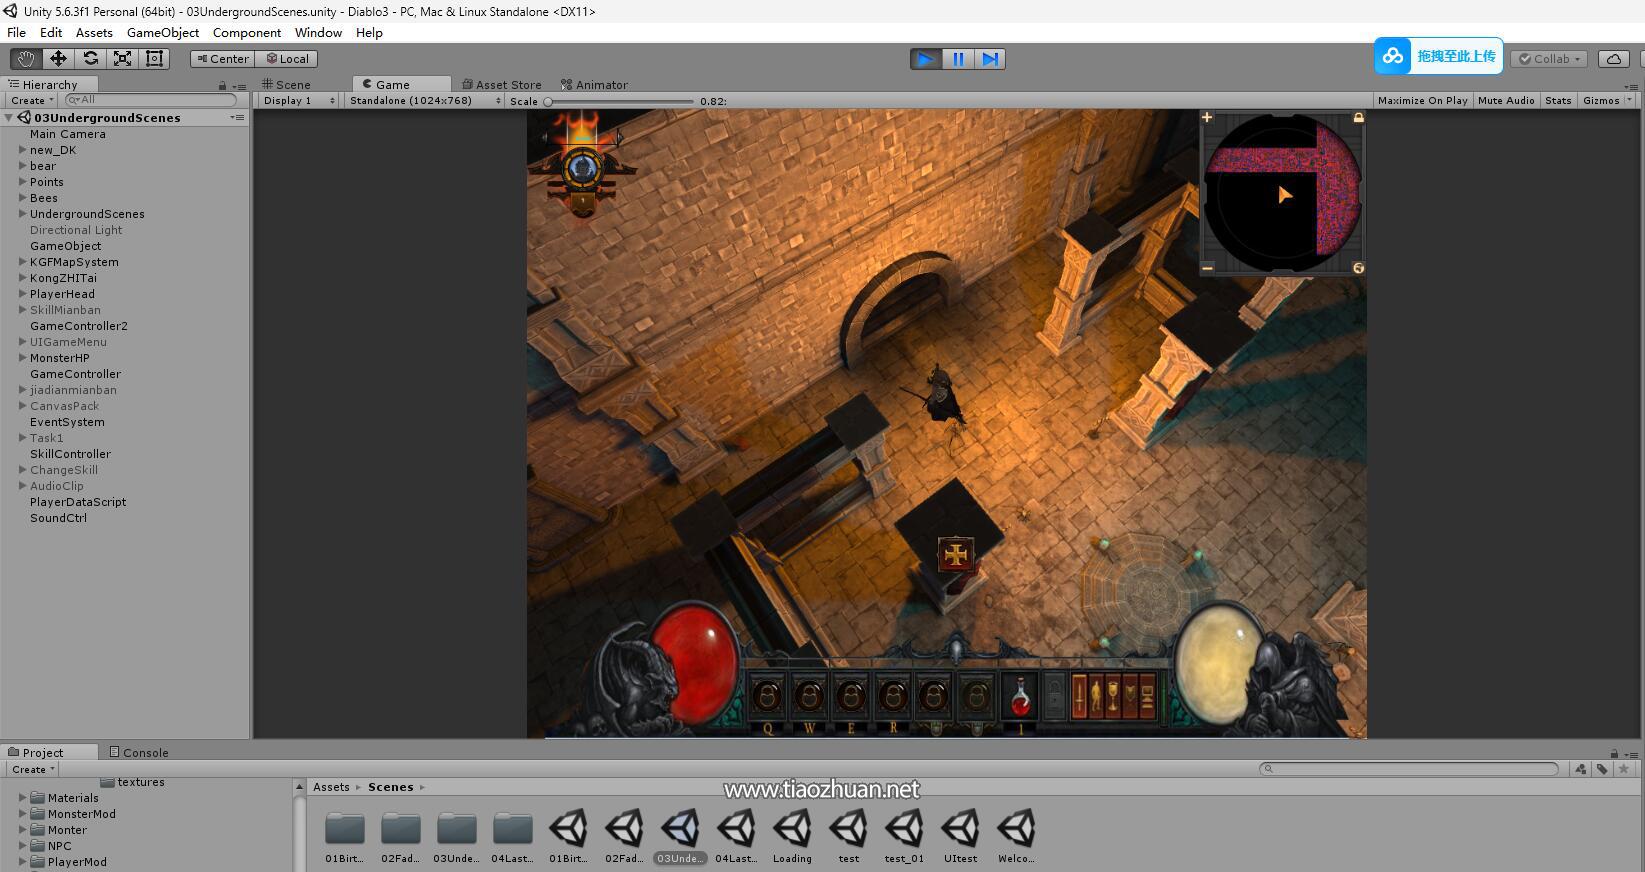Select the Rect Transform tool

pos(154,59)
